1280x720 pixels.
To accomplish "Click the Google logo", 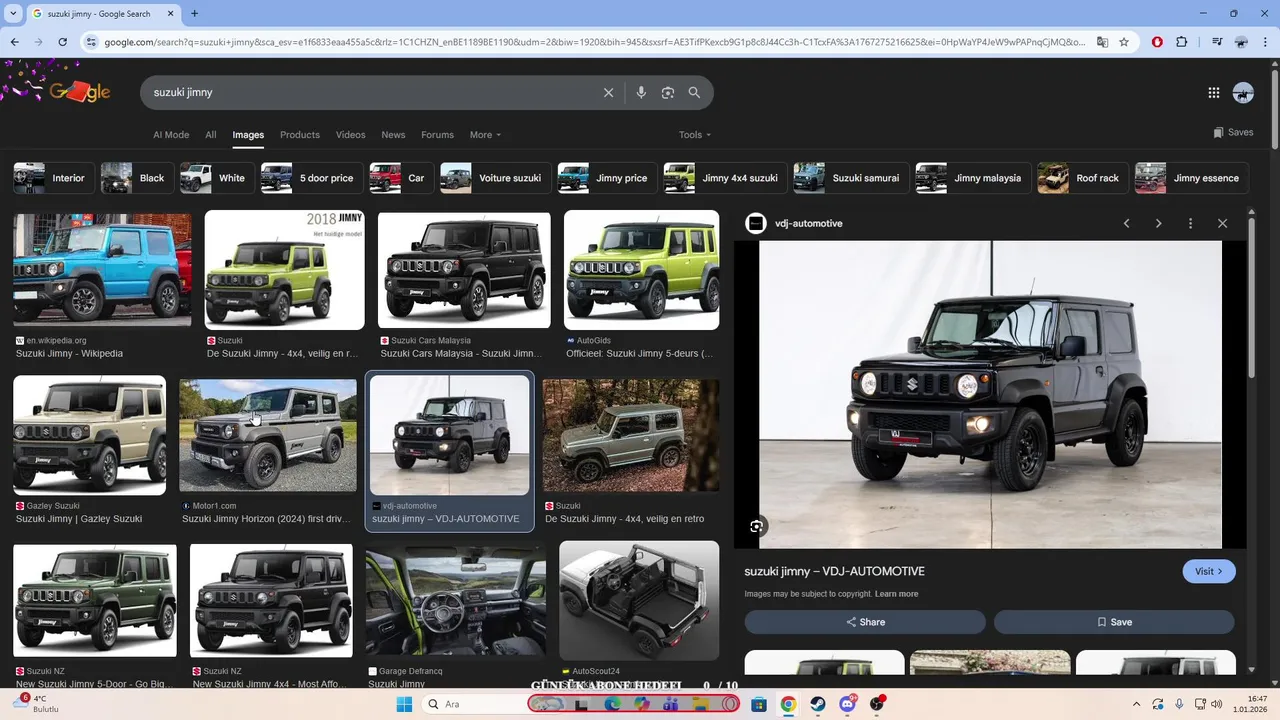I will tap(79, 92).
